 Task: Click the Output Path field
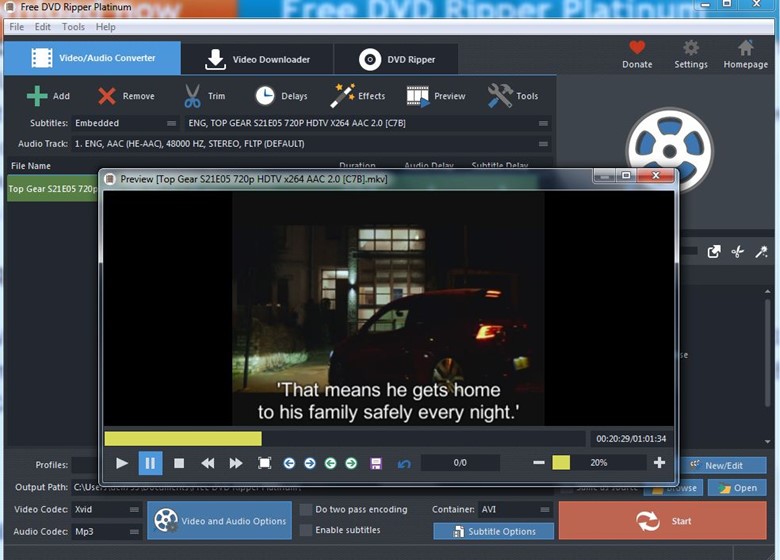coord(312,487)
